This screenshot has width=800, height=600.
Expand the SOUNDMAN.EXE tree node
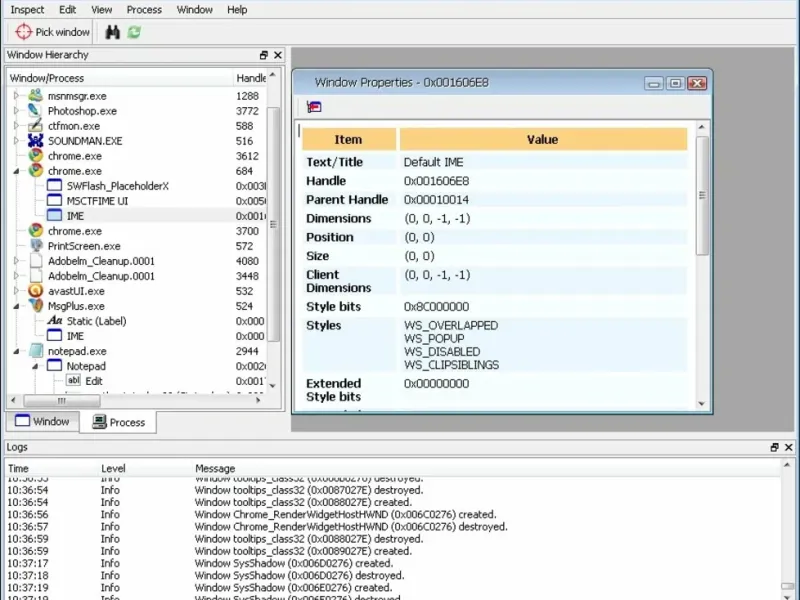click(16, 141)
